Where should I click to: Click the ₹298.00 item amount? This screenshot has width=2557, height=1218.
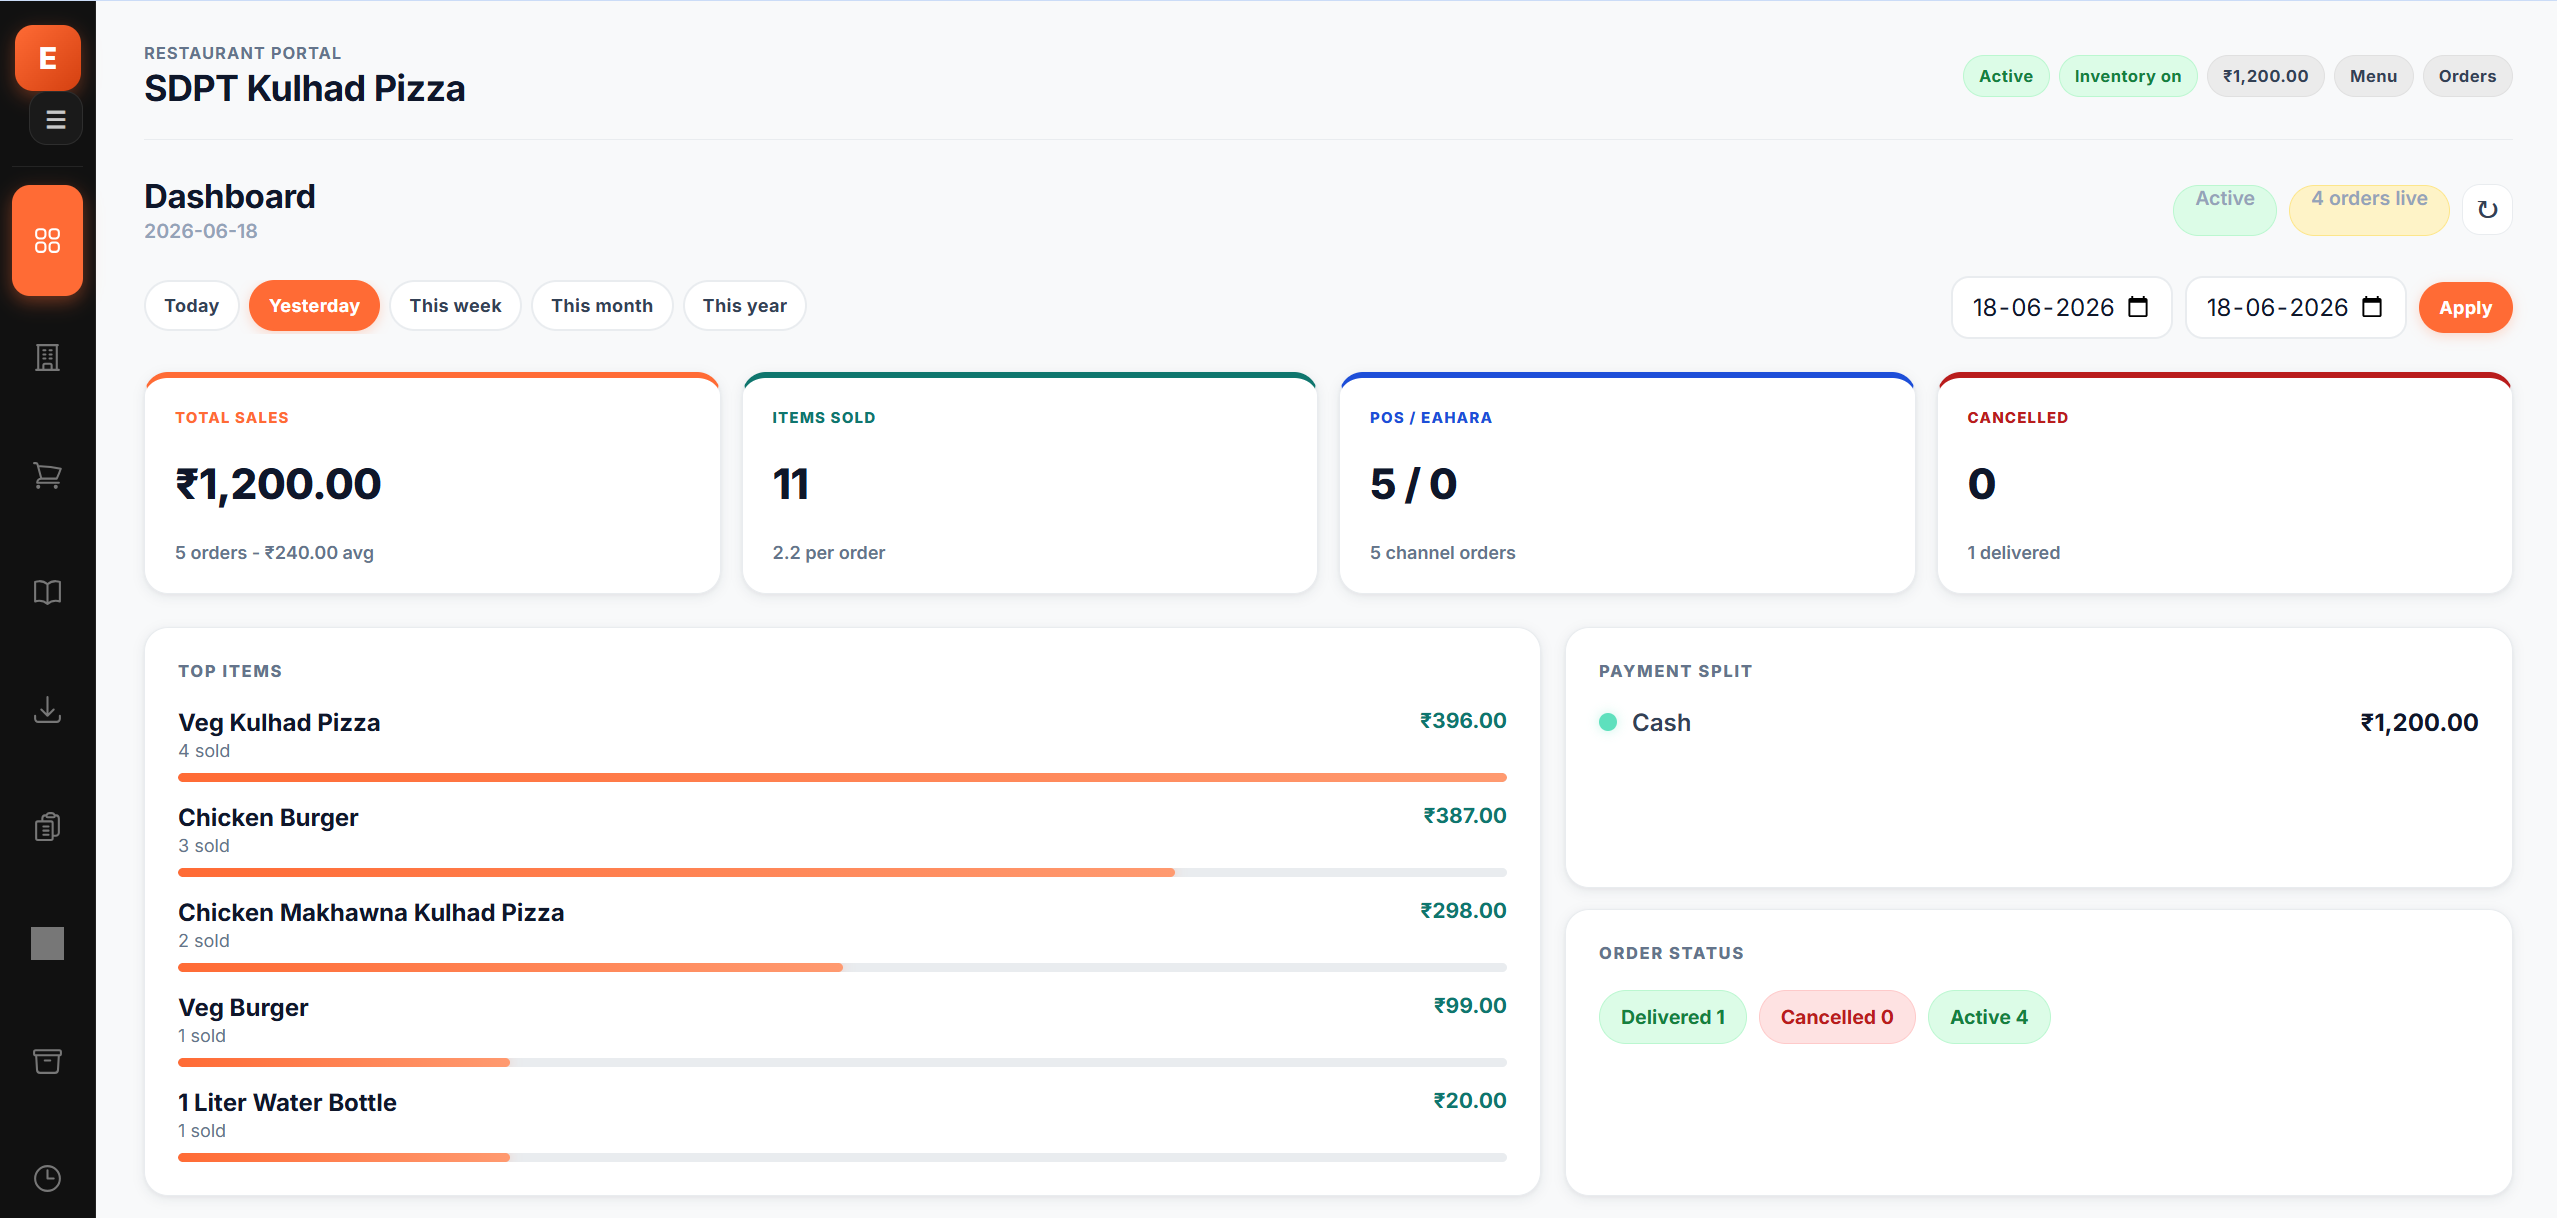pos(1463,910)
